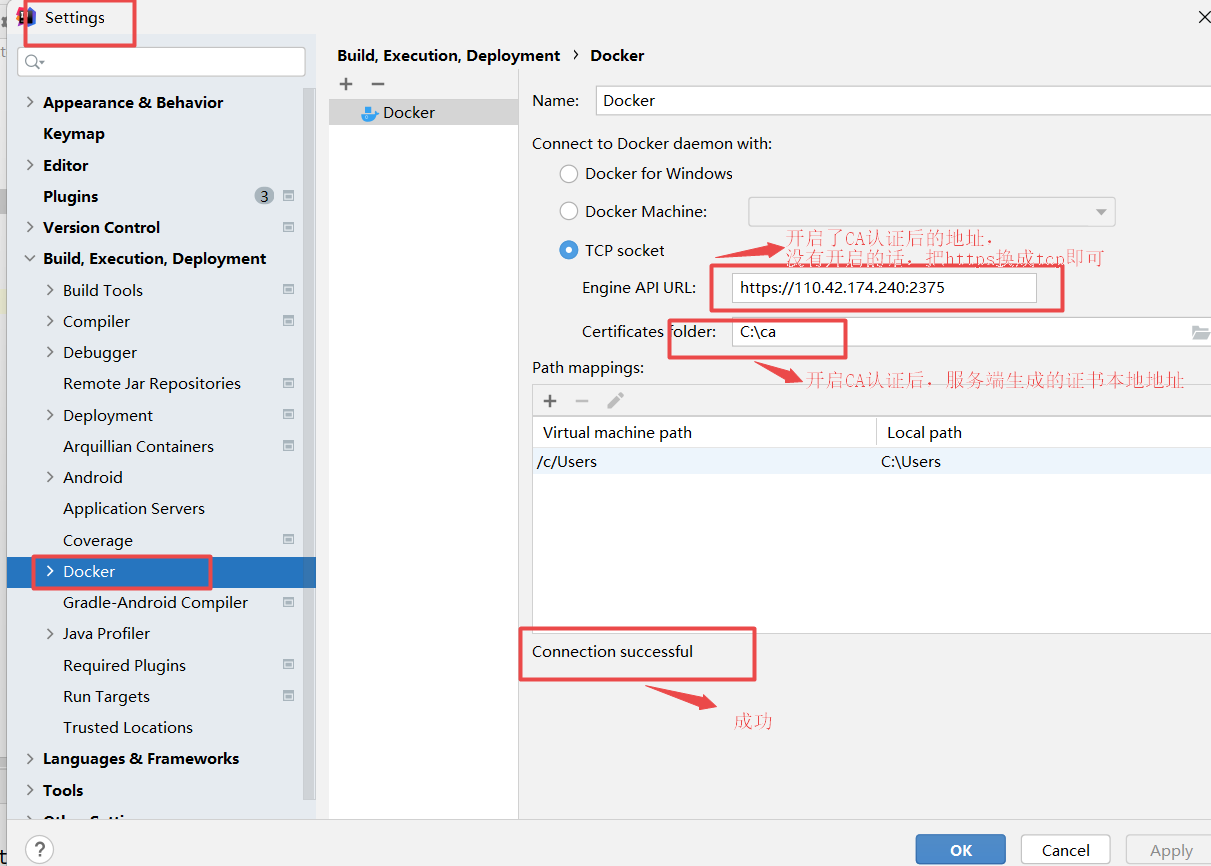Expand Appearance & Behavior section

click(x=30, y=102)
